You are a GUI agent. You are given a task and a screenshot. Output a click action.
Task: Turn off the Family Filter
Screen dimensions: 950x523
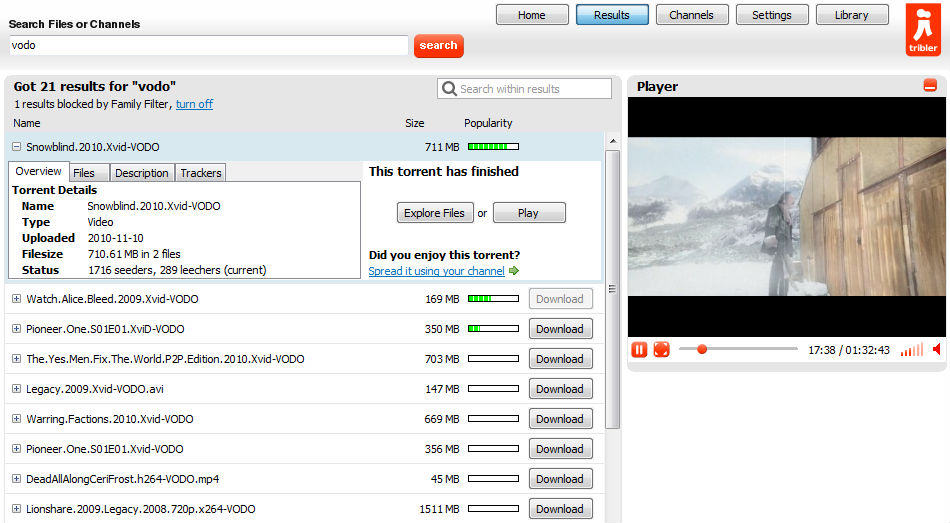pyautogui.click(x=194, y=104)
